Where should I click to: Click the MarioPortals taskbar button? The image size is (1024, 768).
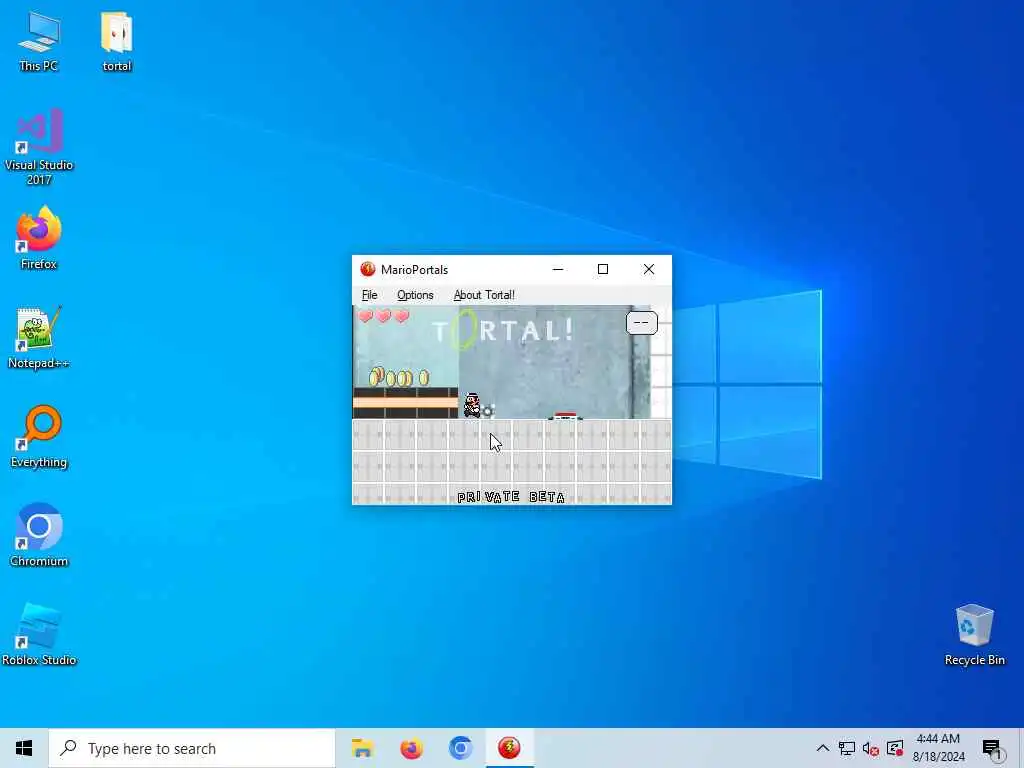click(x=509, y=748)
